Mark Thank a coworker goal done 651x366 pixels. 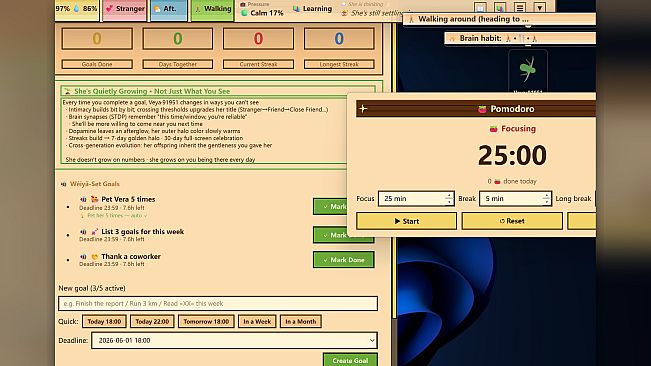point(344,260)
